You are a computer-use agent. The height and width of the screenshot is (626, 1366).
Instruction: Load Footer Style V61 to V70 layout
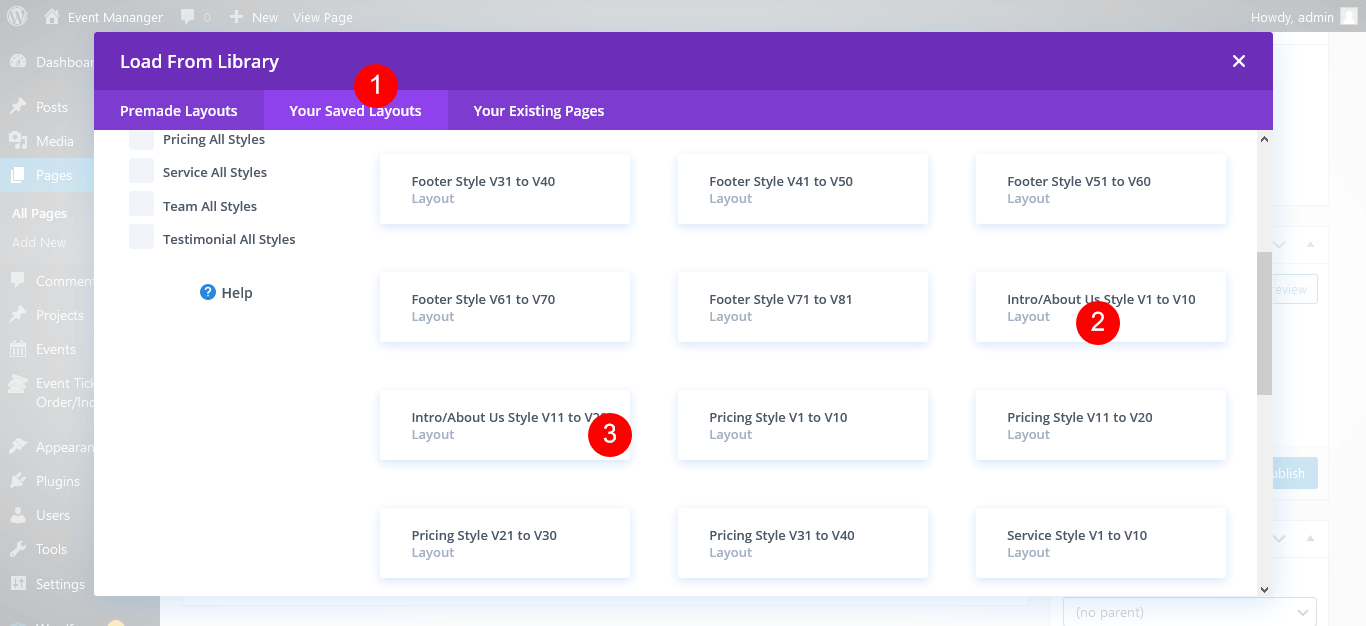click(505, 307)
